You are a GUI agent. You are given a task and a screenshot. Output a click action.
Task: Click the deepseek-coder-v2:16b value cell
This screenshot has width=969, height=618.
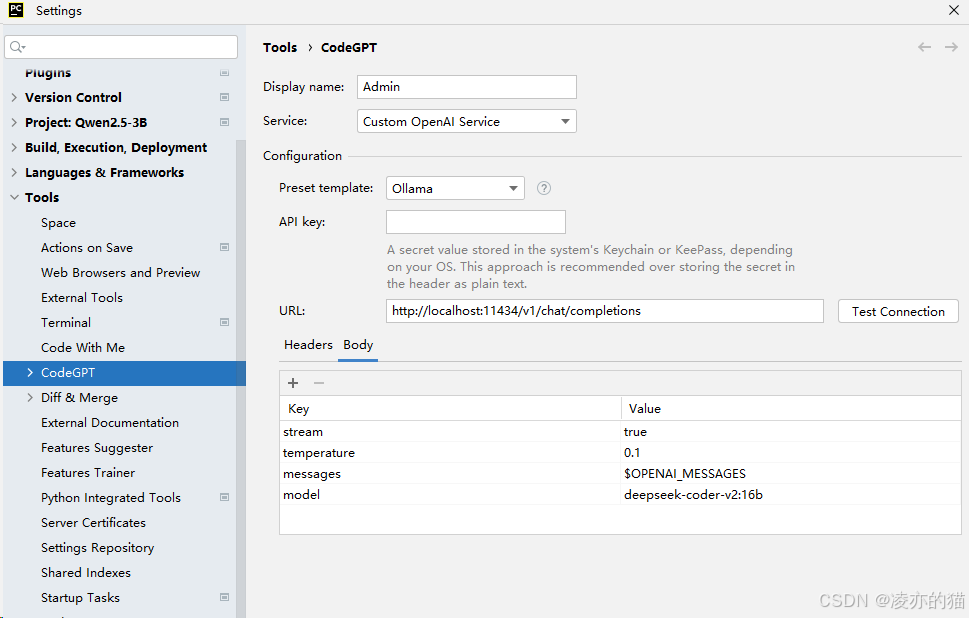[791, 494]
